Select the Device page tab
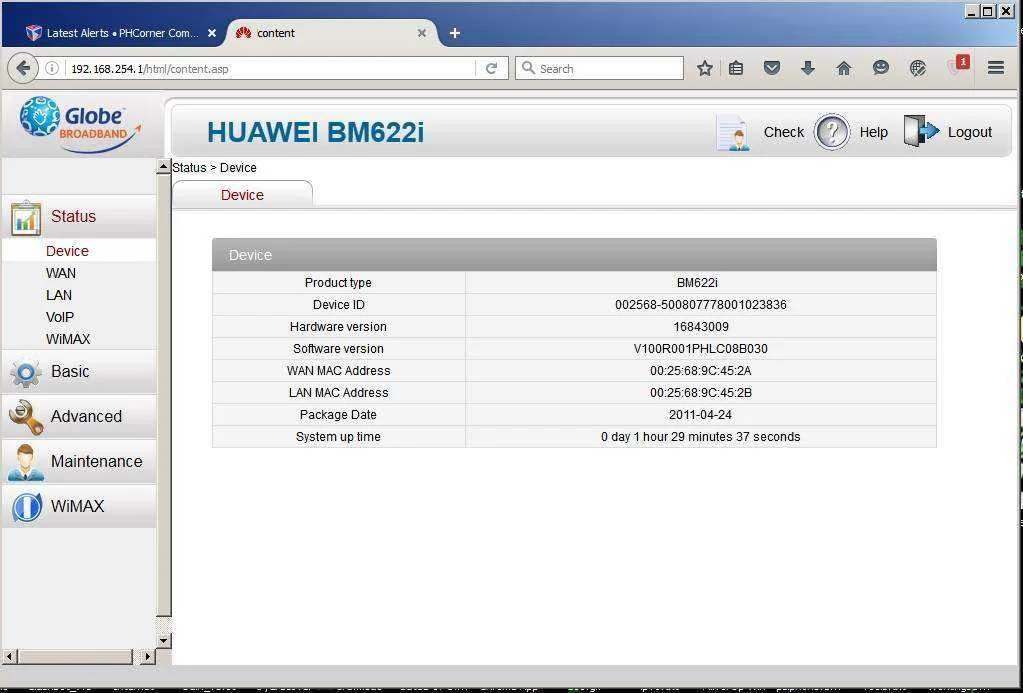 (x=242, y=194)
